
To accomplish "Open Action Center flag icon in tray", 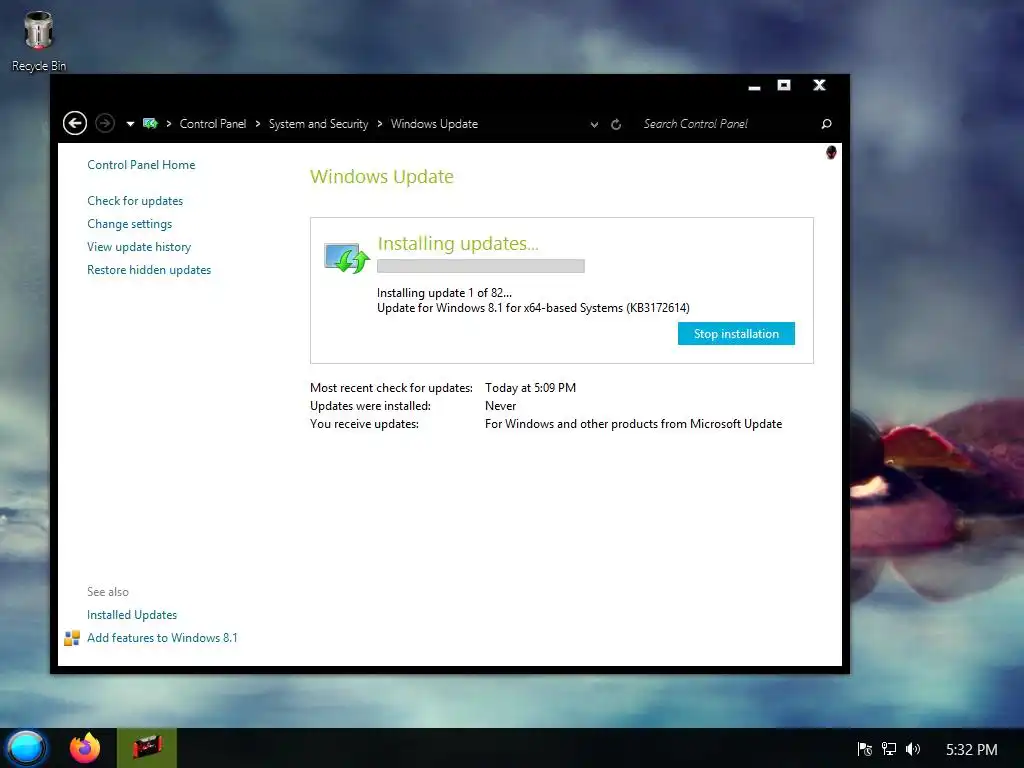I will pos(865,749).
